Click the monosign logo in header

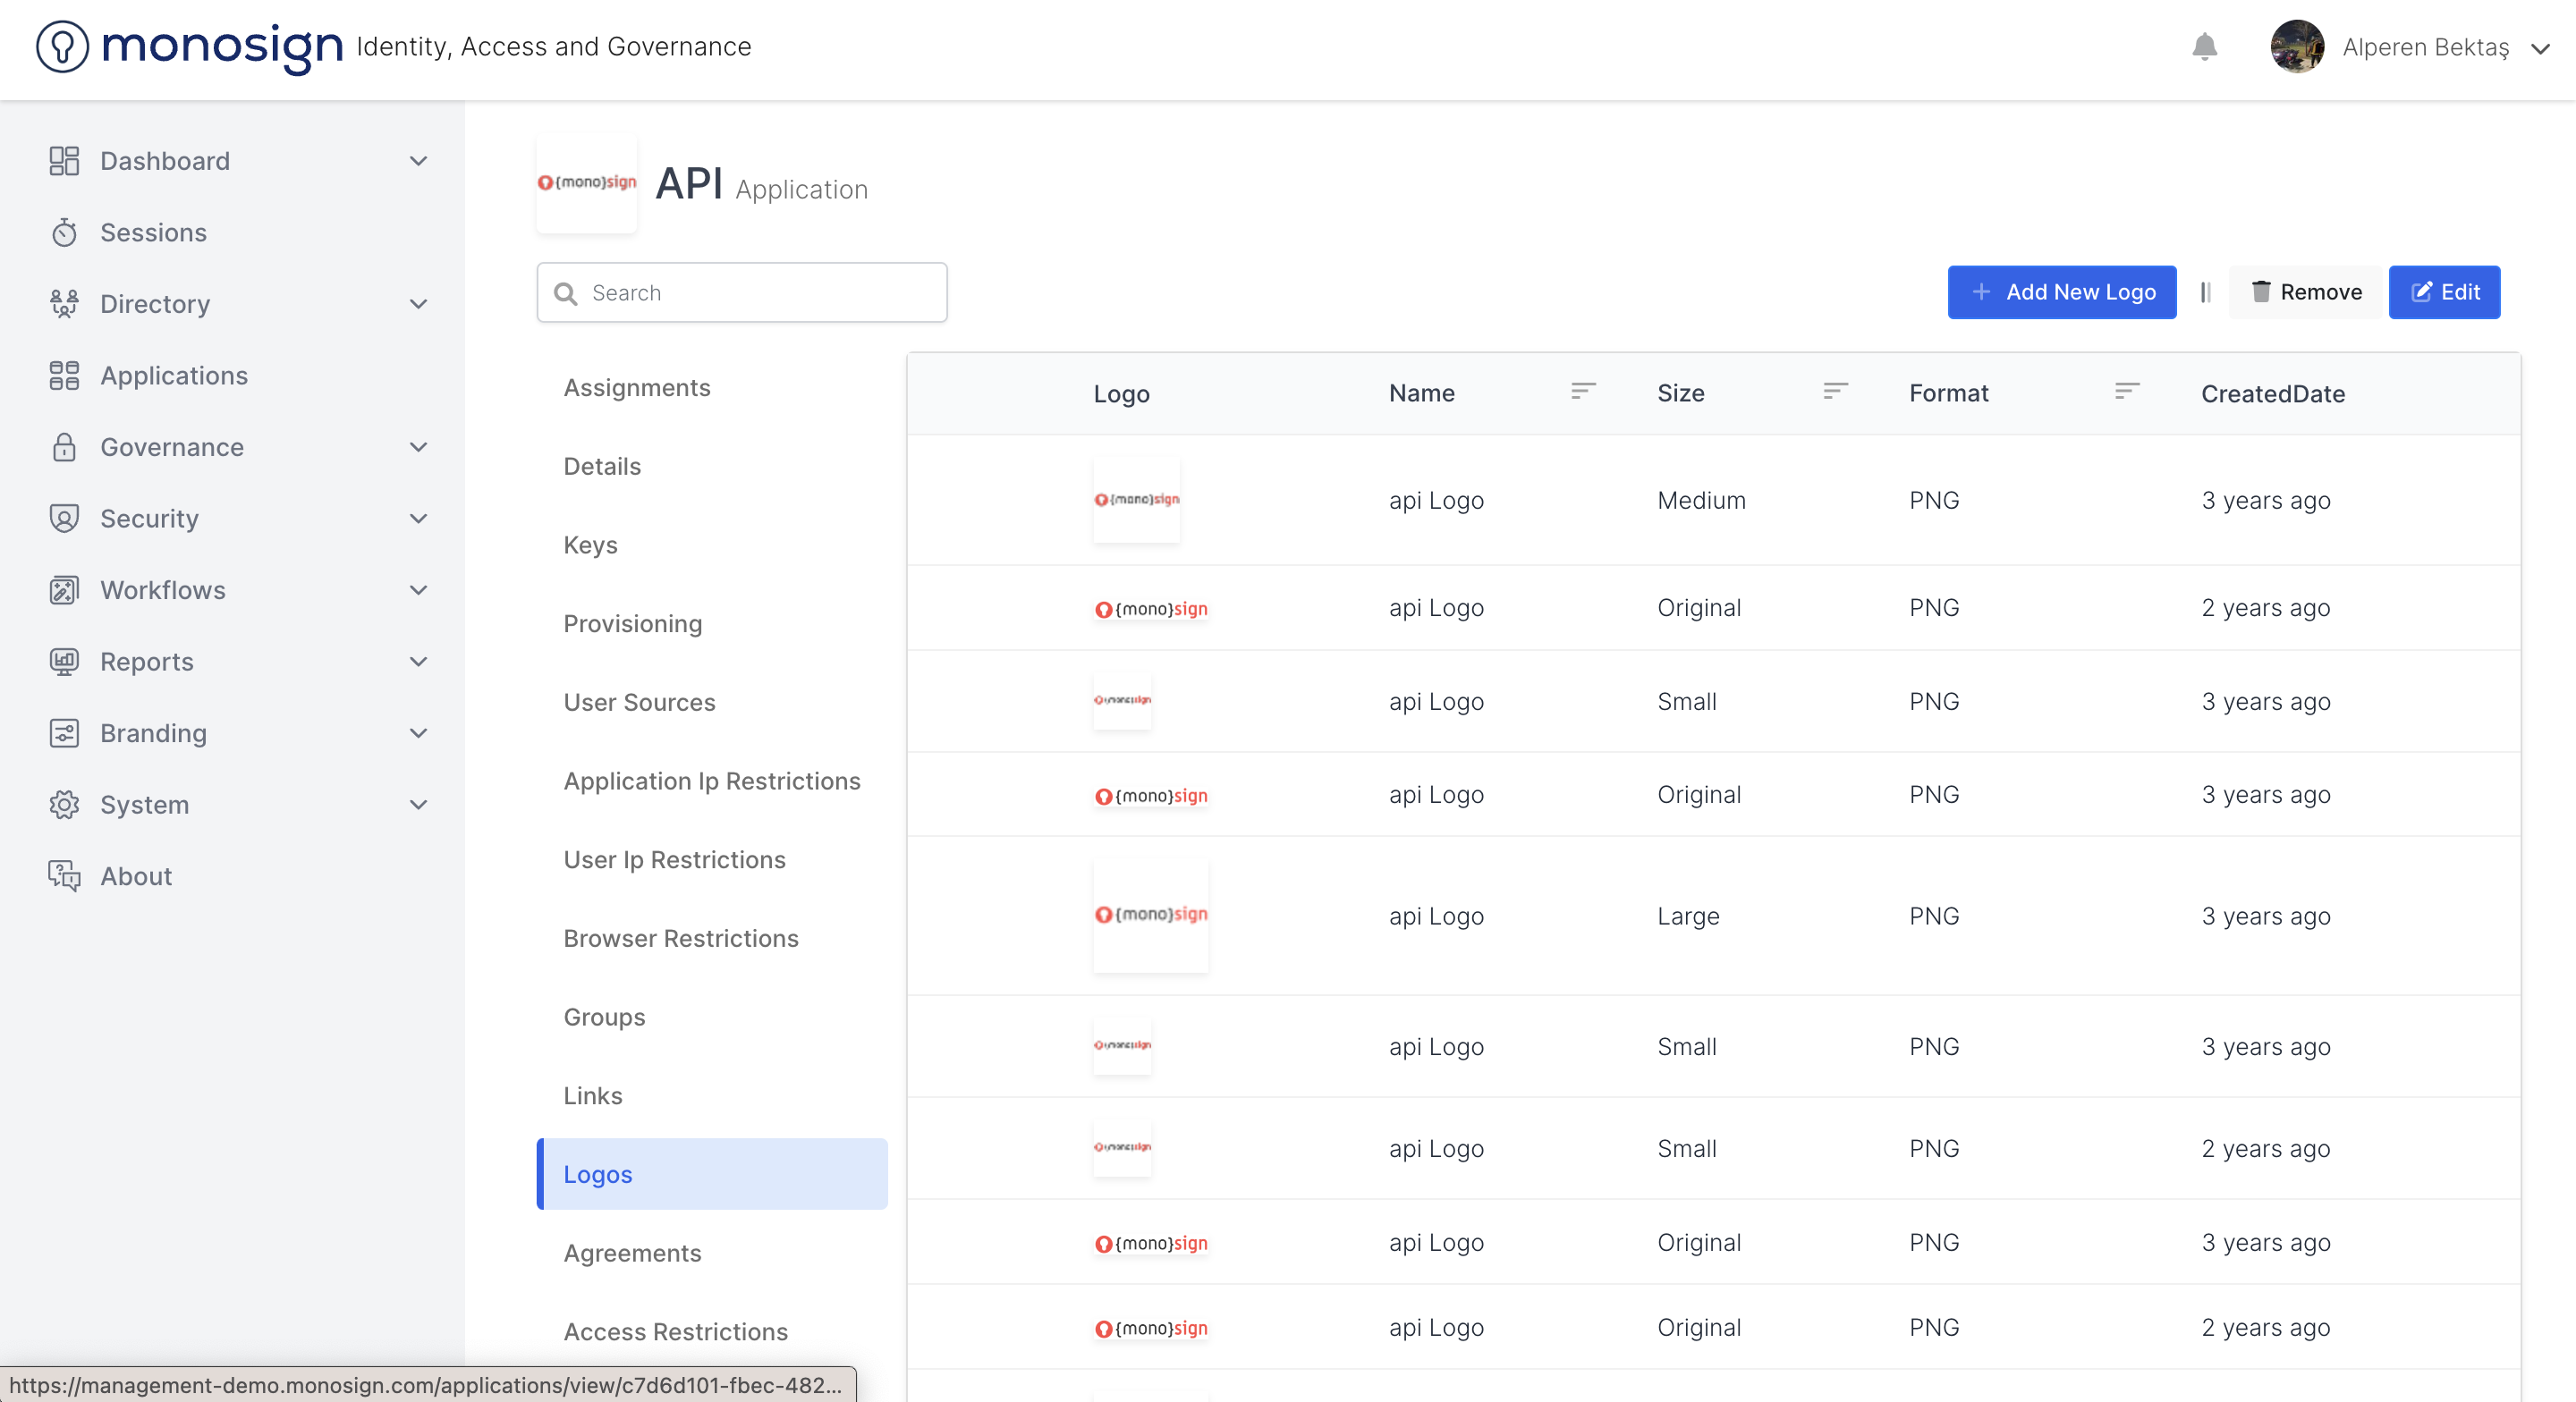point(190,47)
